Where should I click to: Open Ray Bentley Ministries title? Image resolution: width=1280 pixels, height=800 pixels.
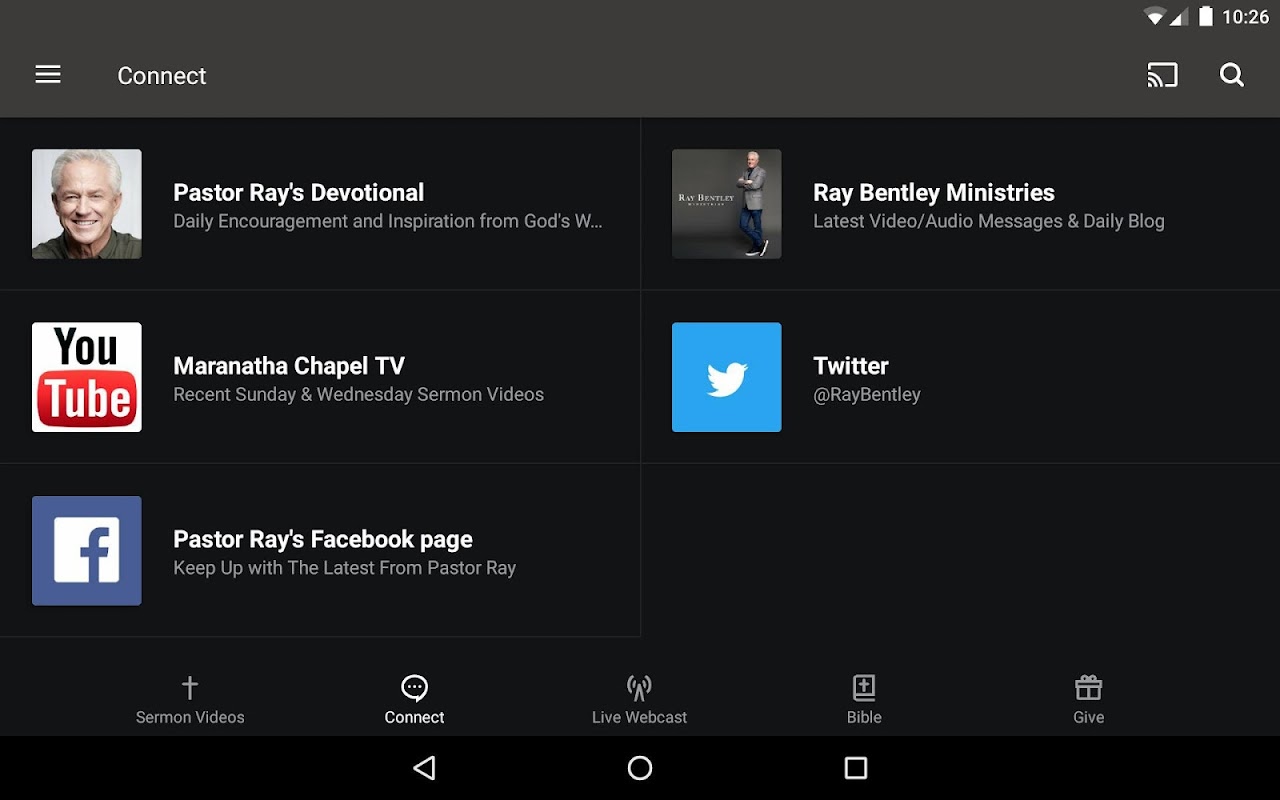934,192
